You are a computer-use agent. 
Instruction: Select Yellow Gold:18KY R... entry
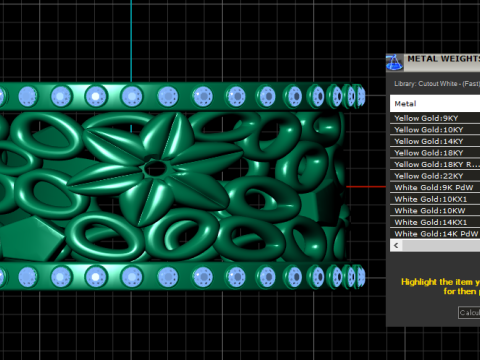point(435,164)
